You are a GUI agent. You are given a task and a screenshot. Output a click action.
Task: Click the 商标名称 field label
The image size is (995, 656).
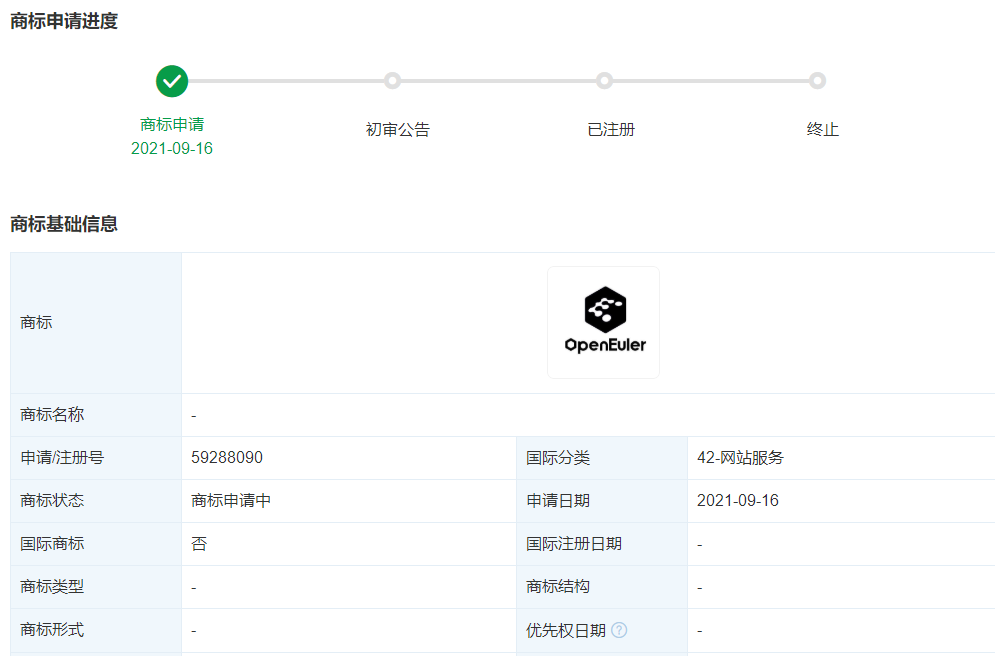(x=52, y=415)
